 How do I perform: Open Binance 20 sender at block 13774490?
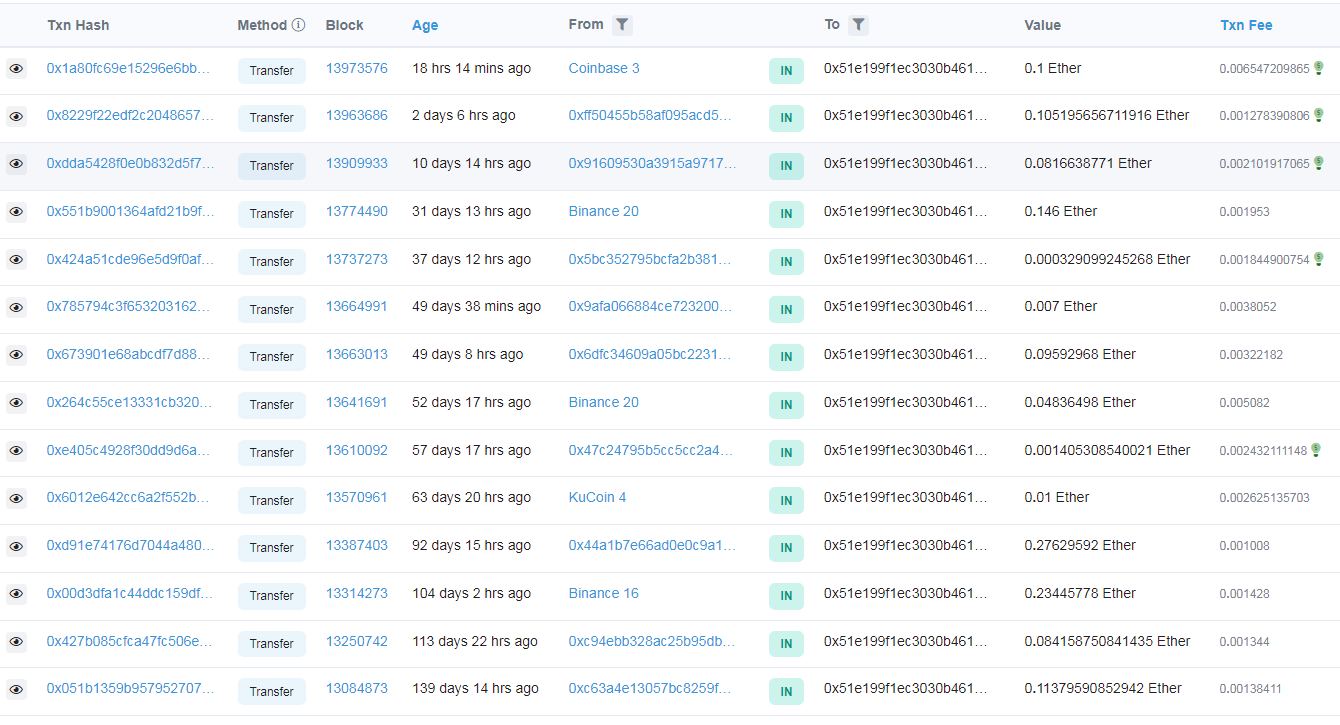[604, 211]
